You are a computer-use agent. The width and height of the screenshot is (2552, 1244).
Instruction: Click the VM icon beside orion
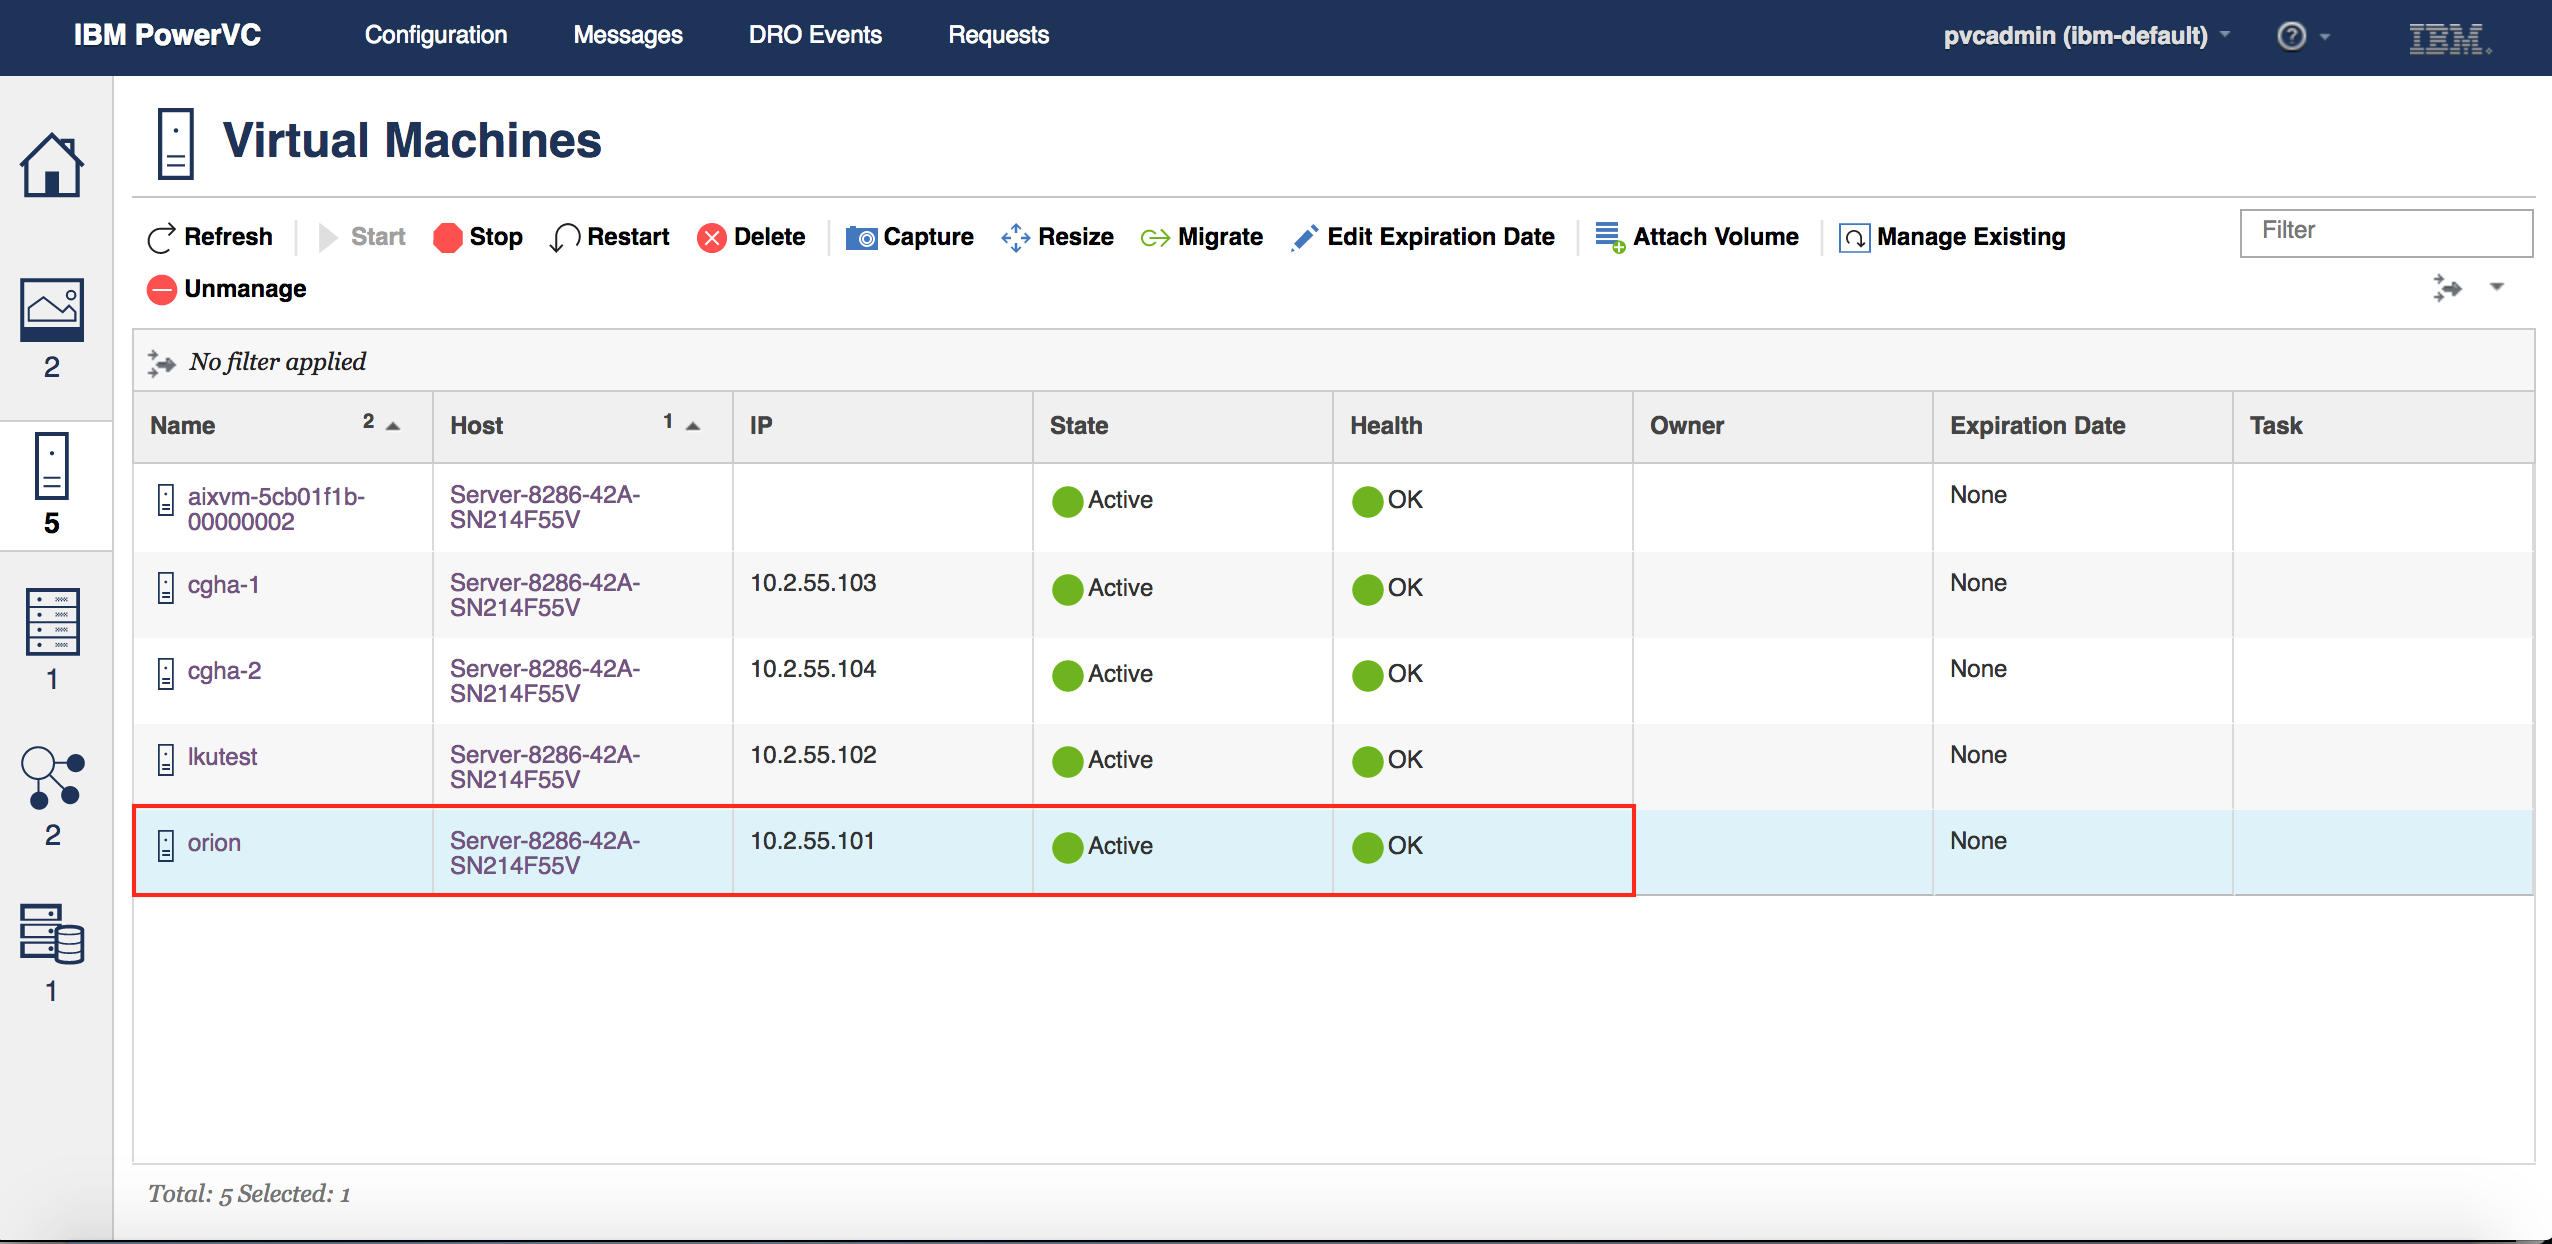(x=166, y=845)
